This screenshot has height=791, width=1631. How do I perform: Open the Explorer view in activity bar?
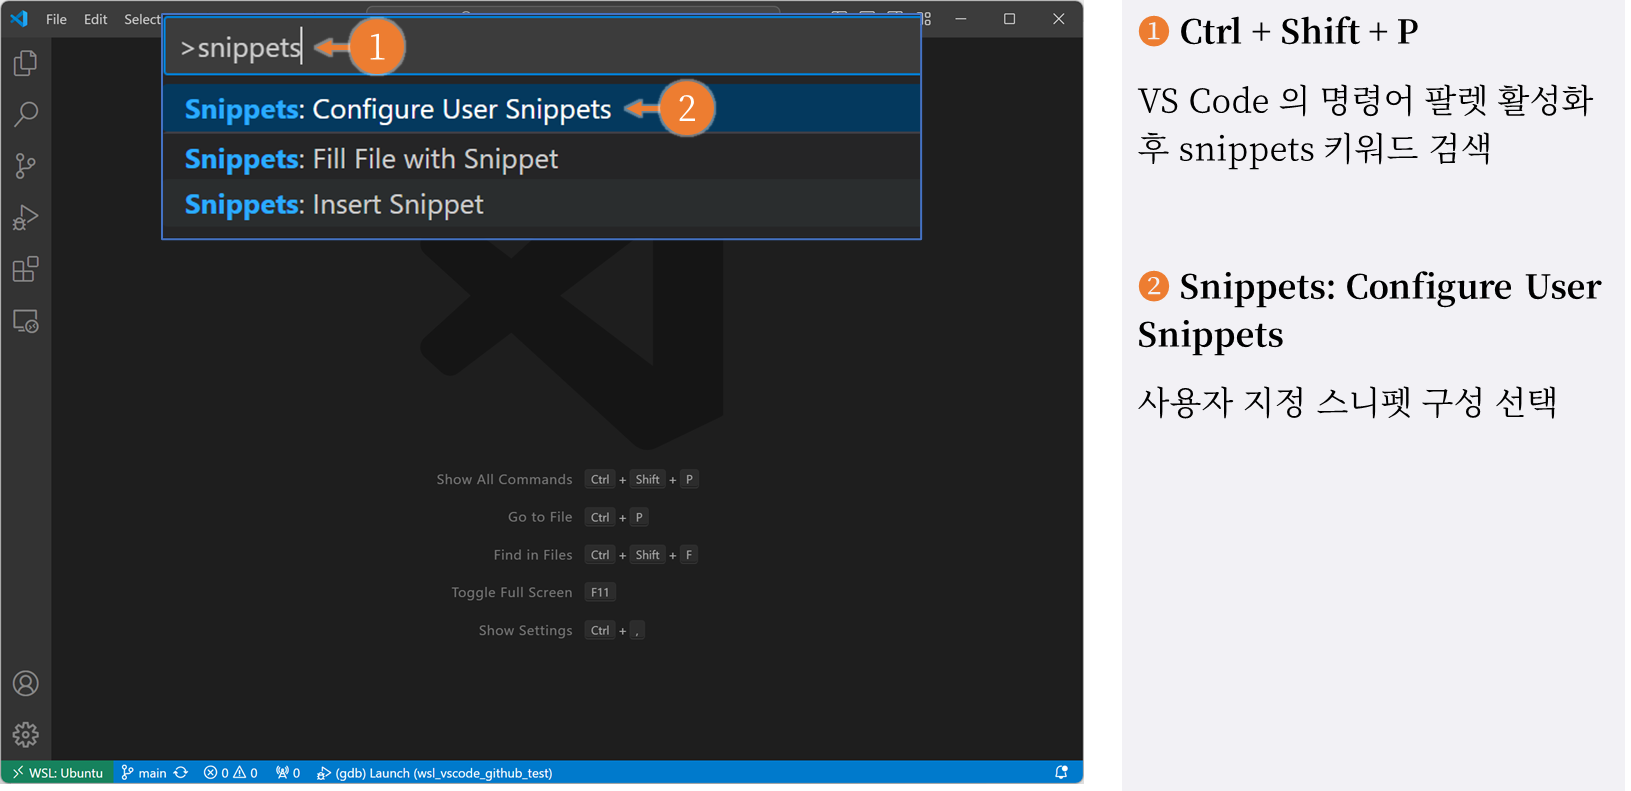[26, 63]
